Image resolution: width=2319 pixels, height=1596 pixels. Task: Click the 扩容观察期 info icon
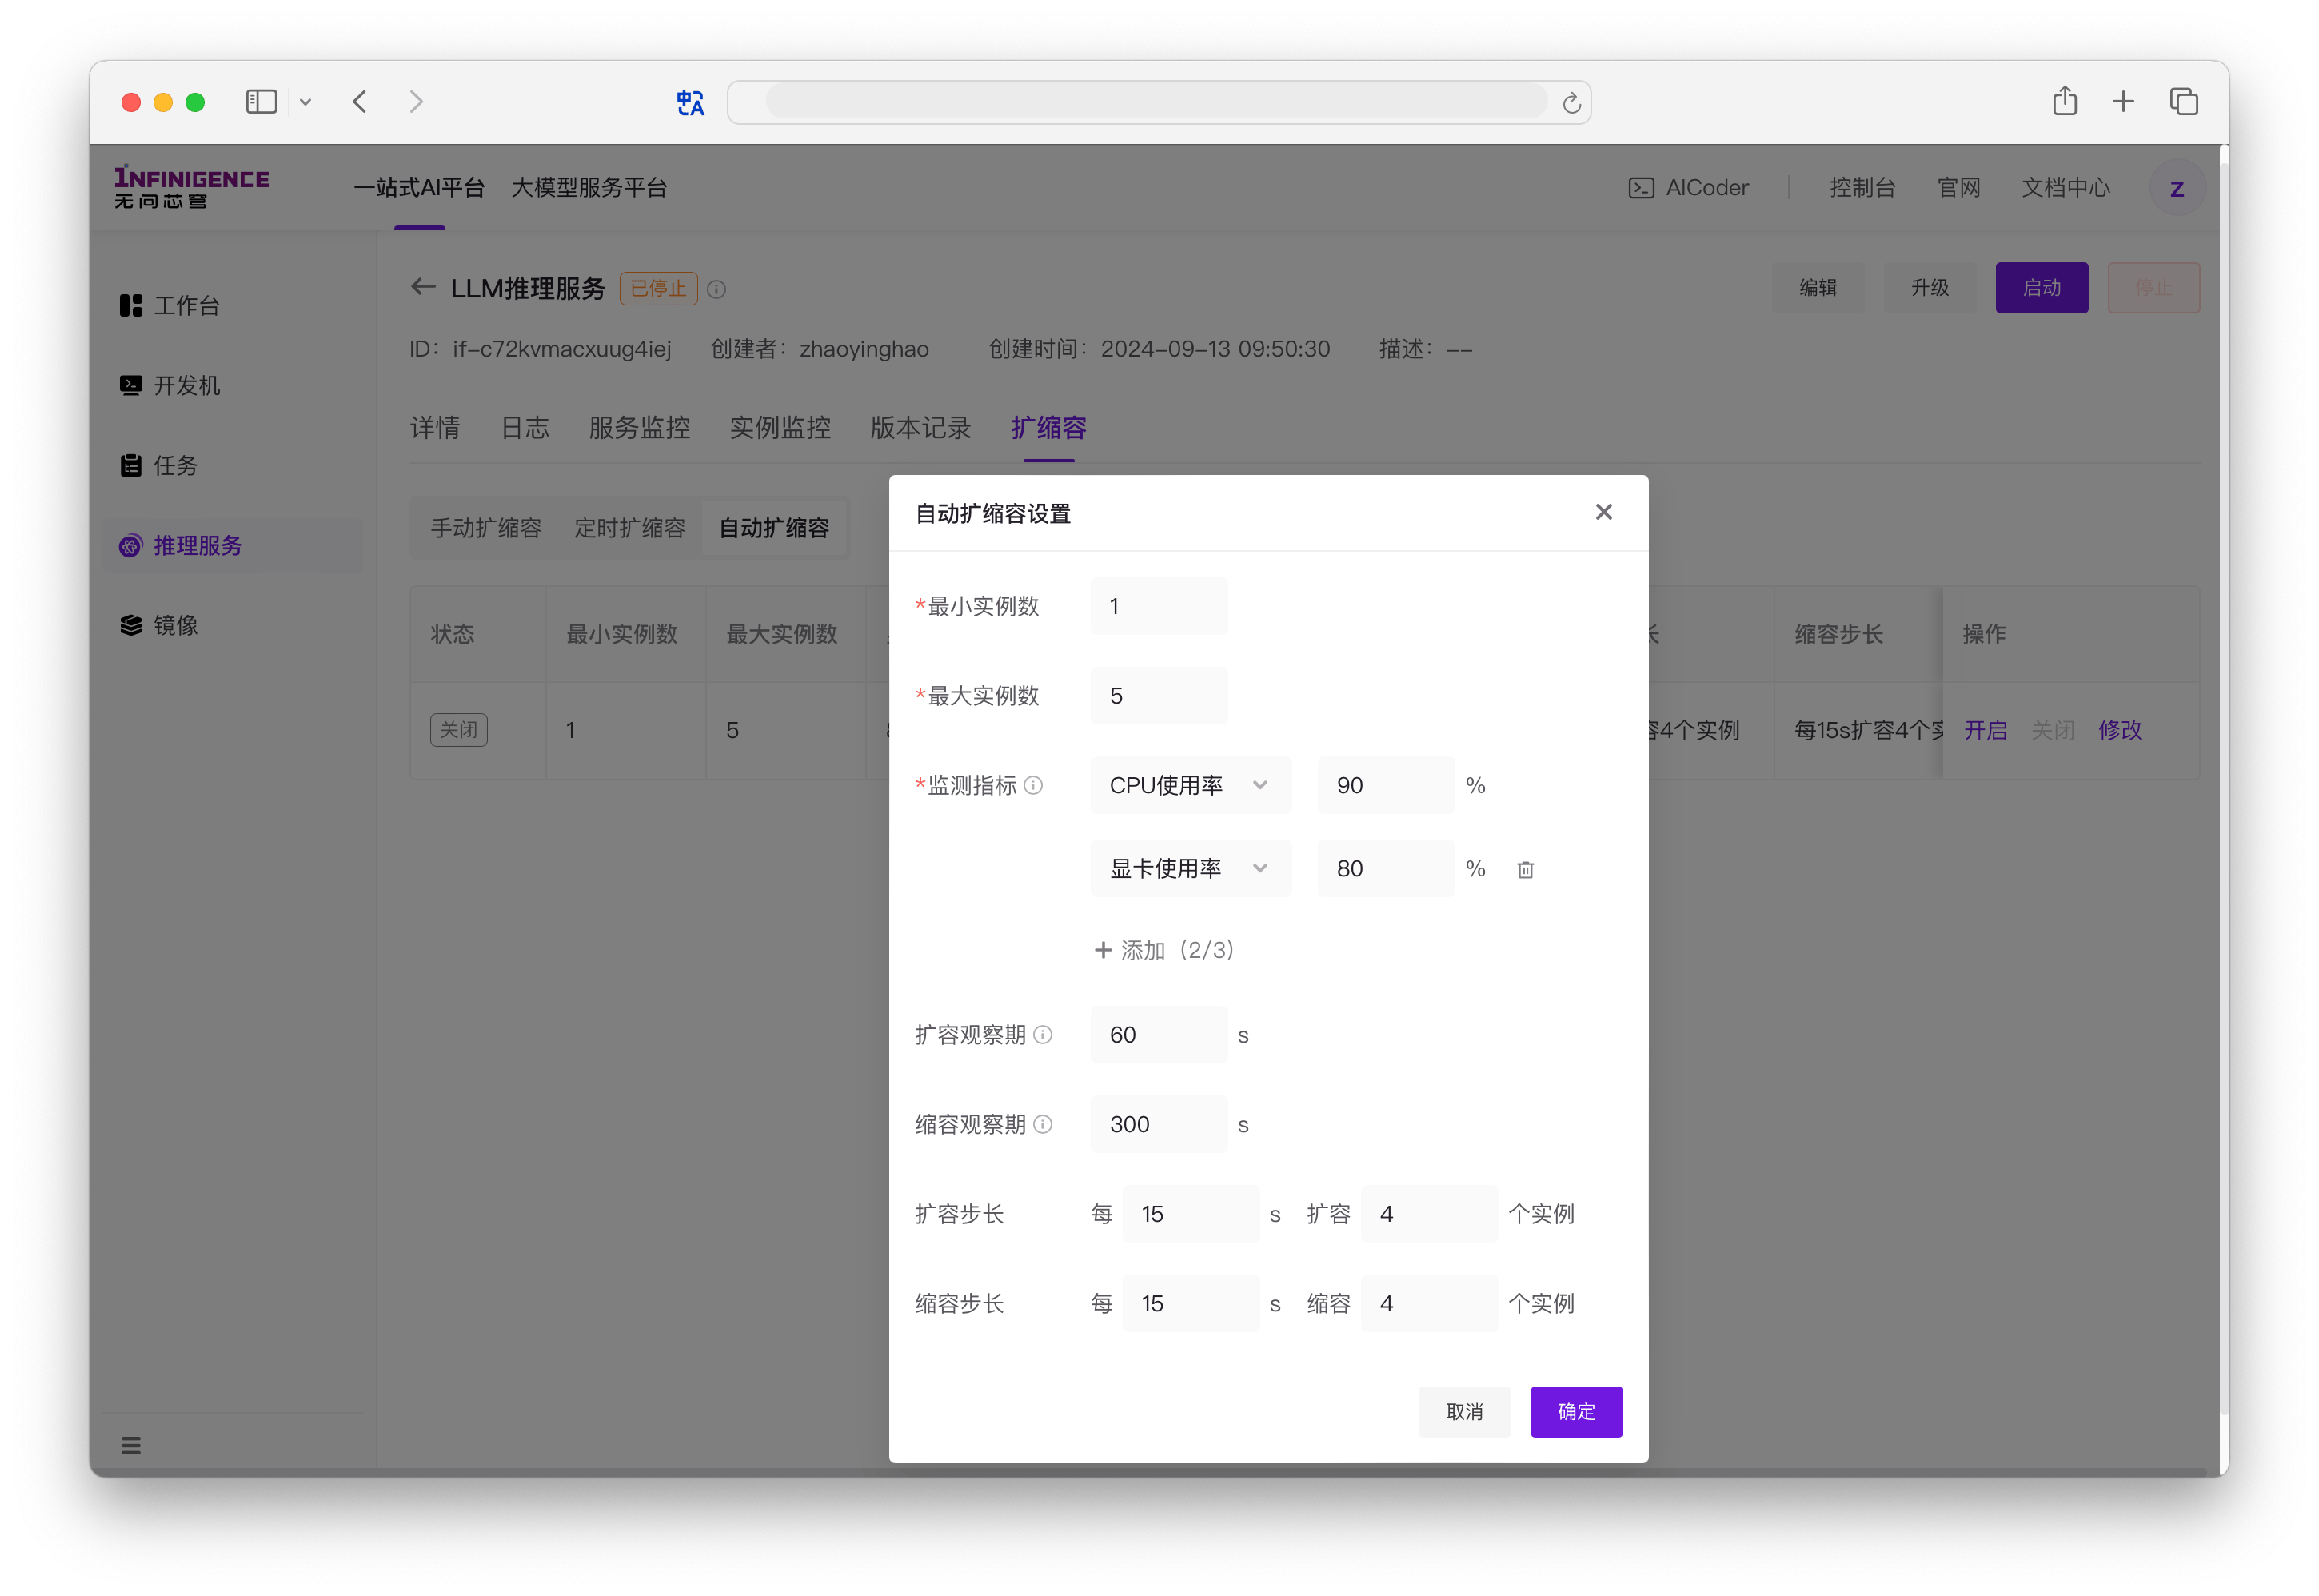point(1043,1034)
